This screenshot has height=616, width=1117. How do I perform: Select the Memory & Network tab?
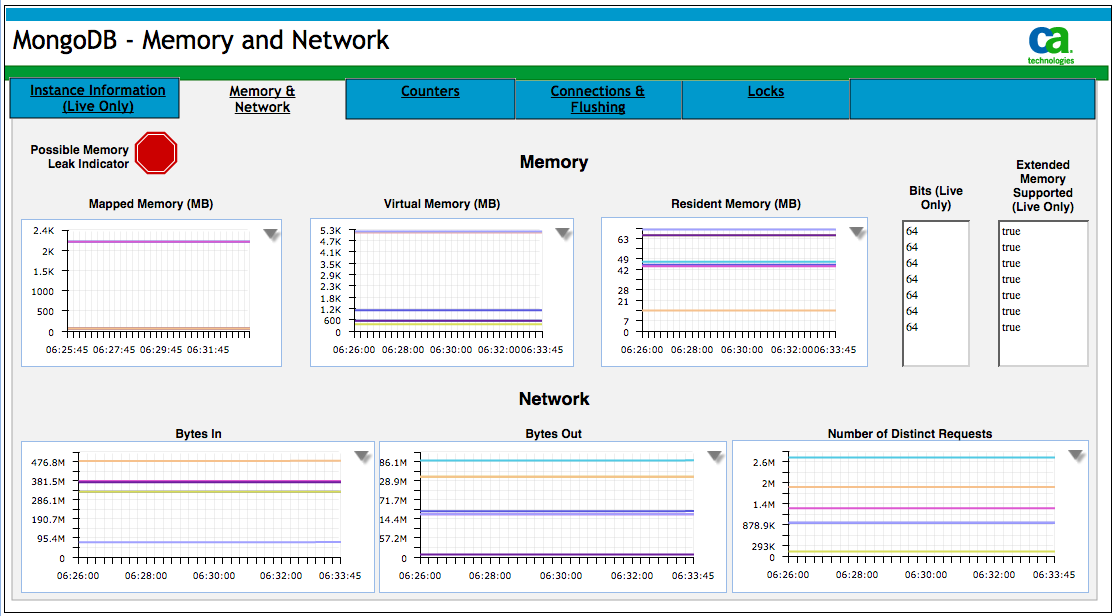[x=262, y=99]
